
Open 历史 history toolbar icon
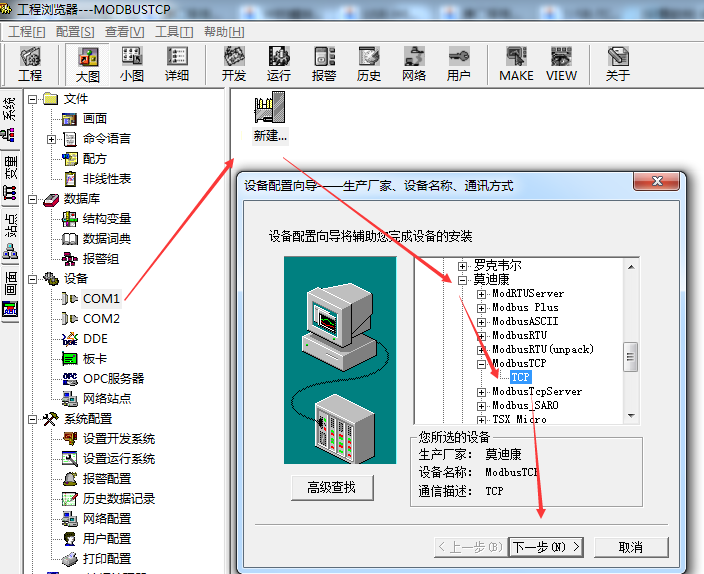click(x=369, y=64)
